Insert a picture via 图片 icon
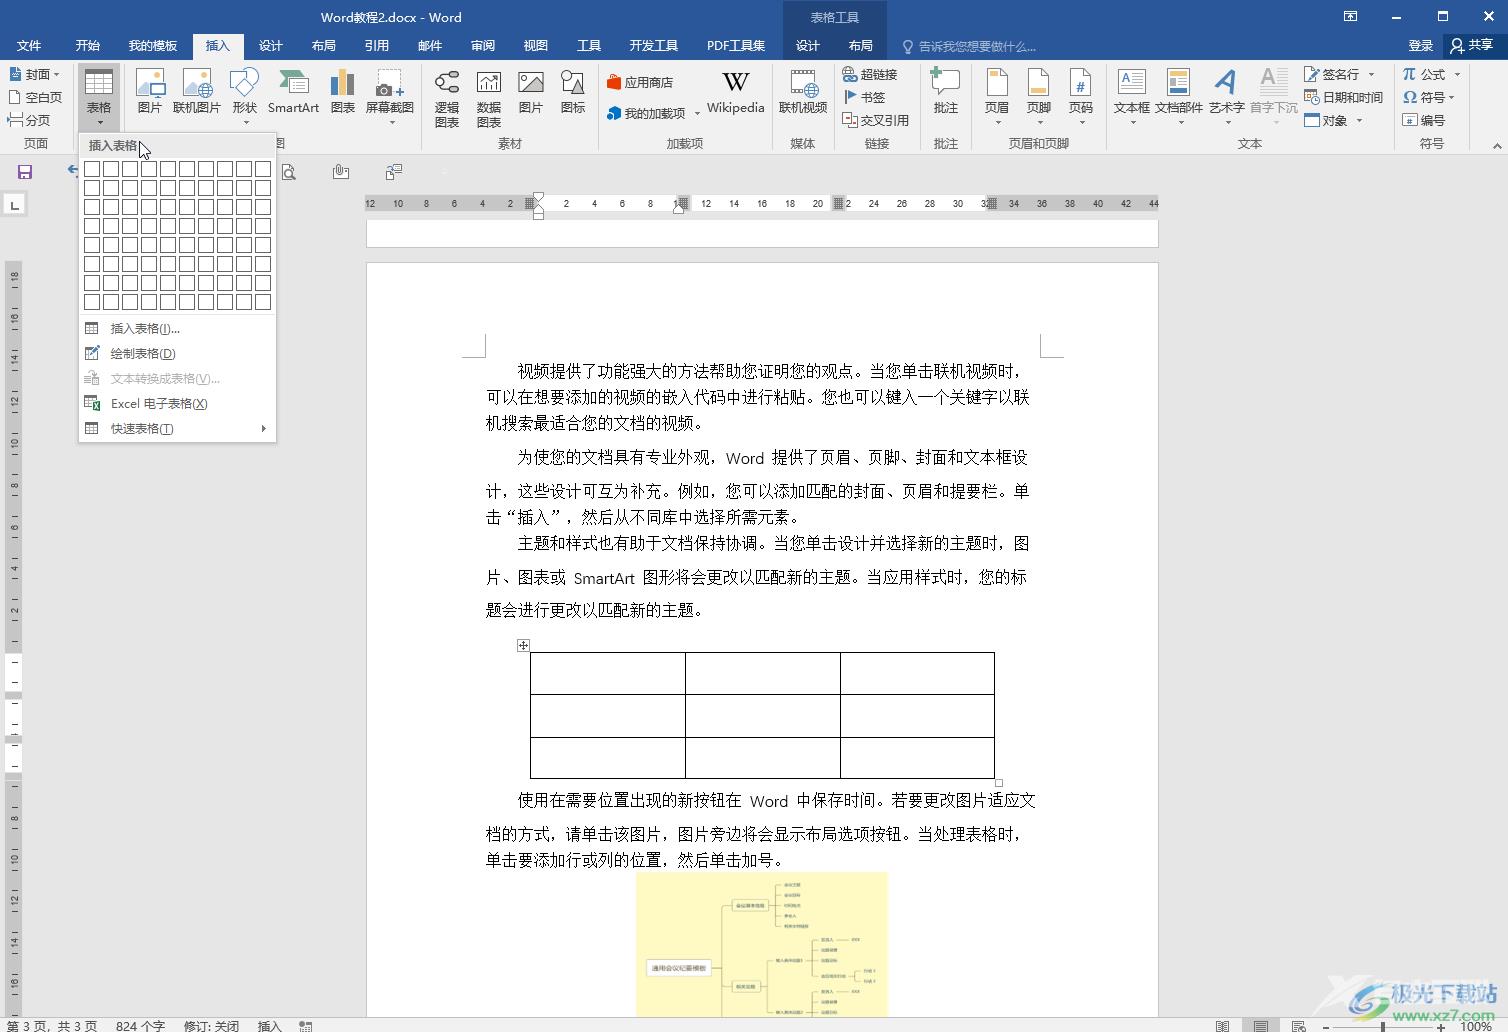1508x1032 pixels. (x=149, y=92)
